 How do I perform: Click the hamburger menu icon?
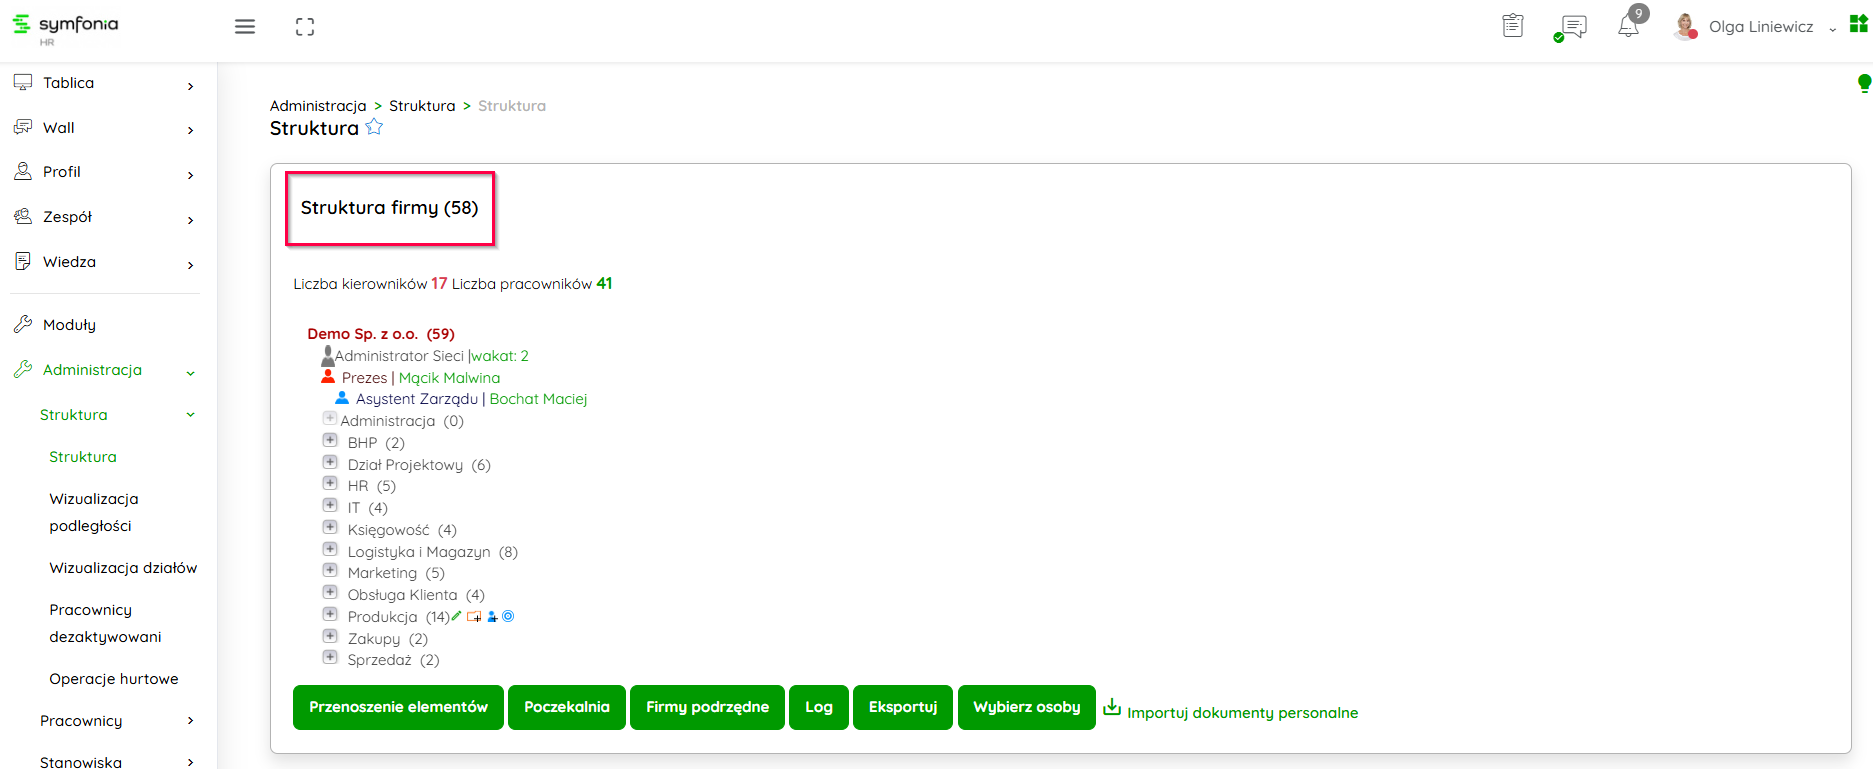(x=245, y=27)
